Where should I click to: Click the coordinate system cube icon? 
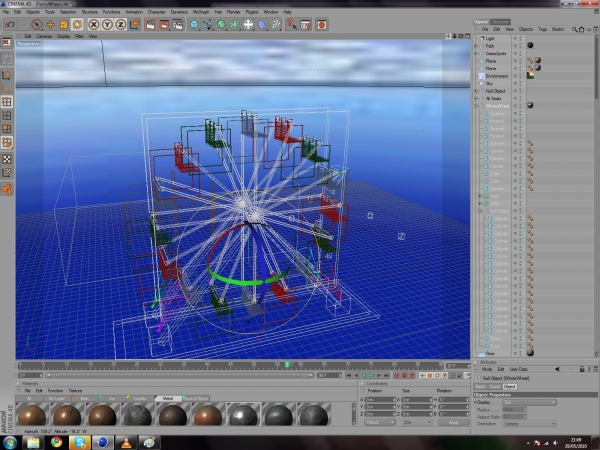135,25
